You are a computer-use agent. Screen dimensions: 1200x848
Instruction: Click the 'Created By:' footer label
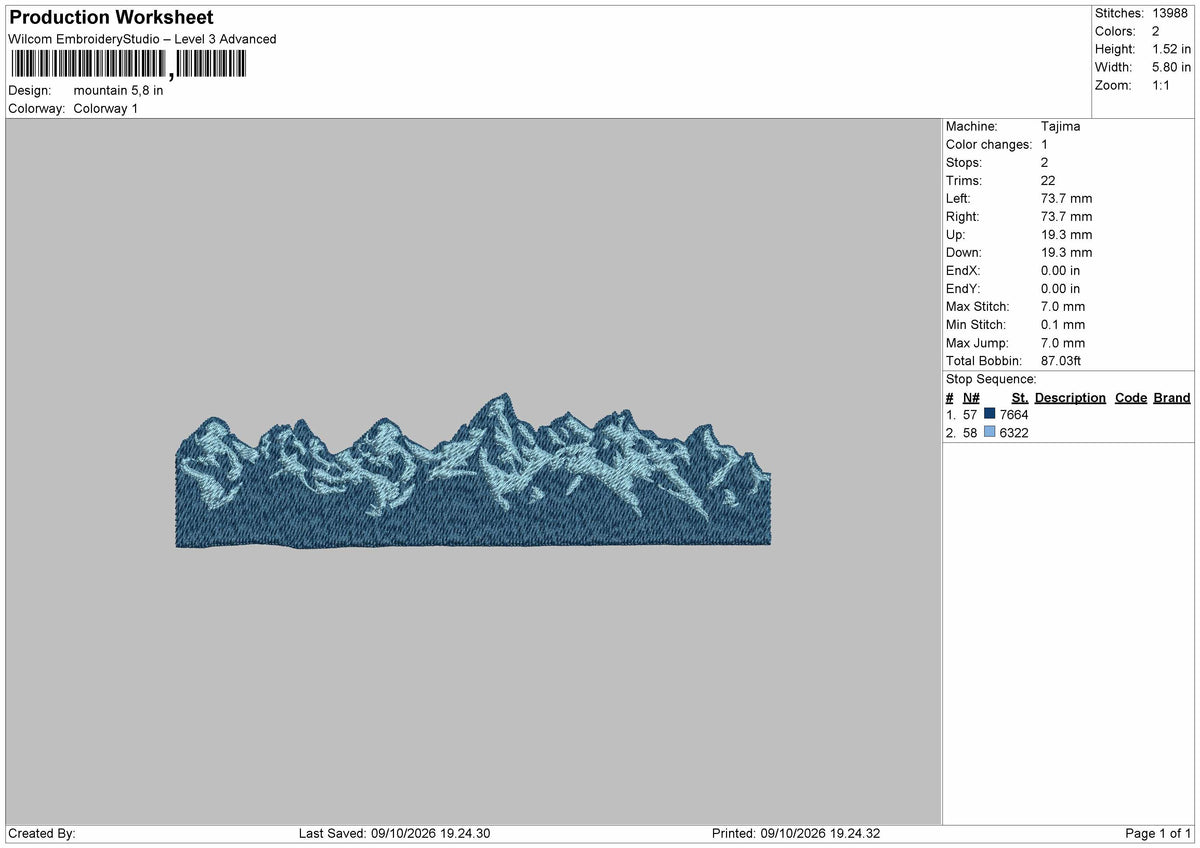coord(42,833)
